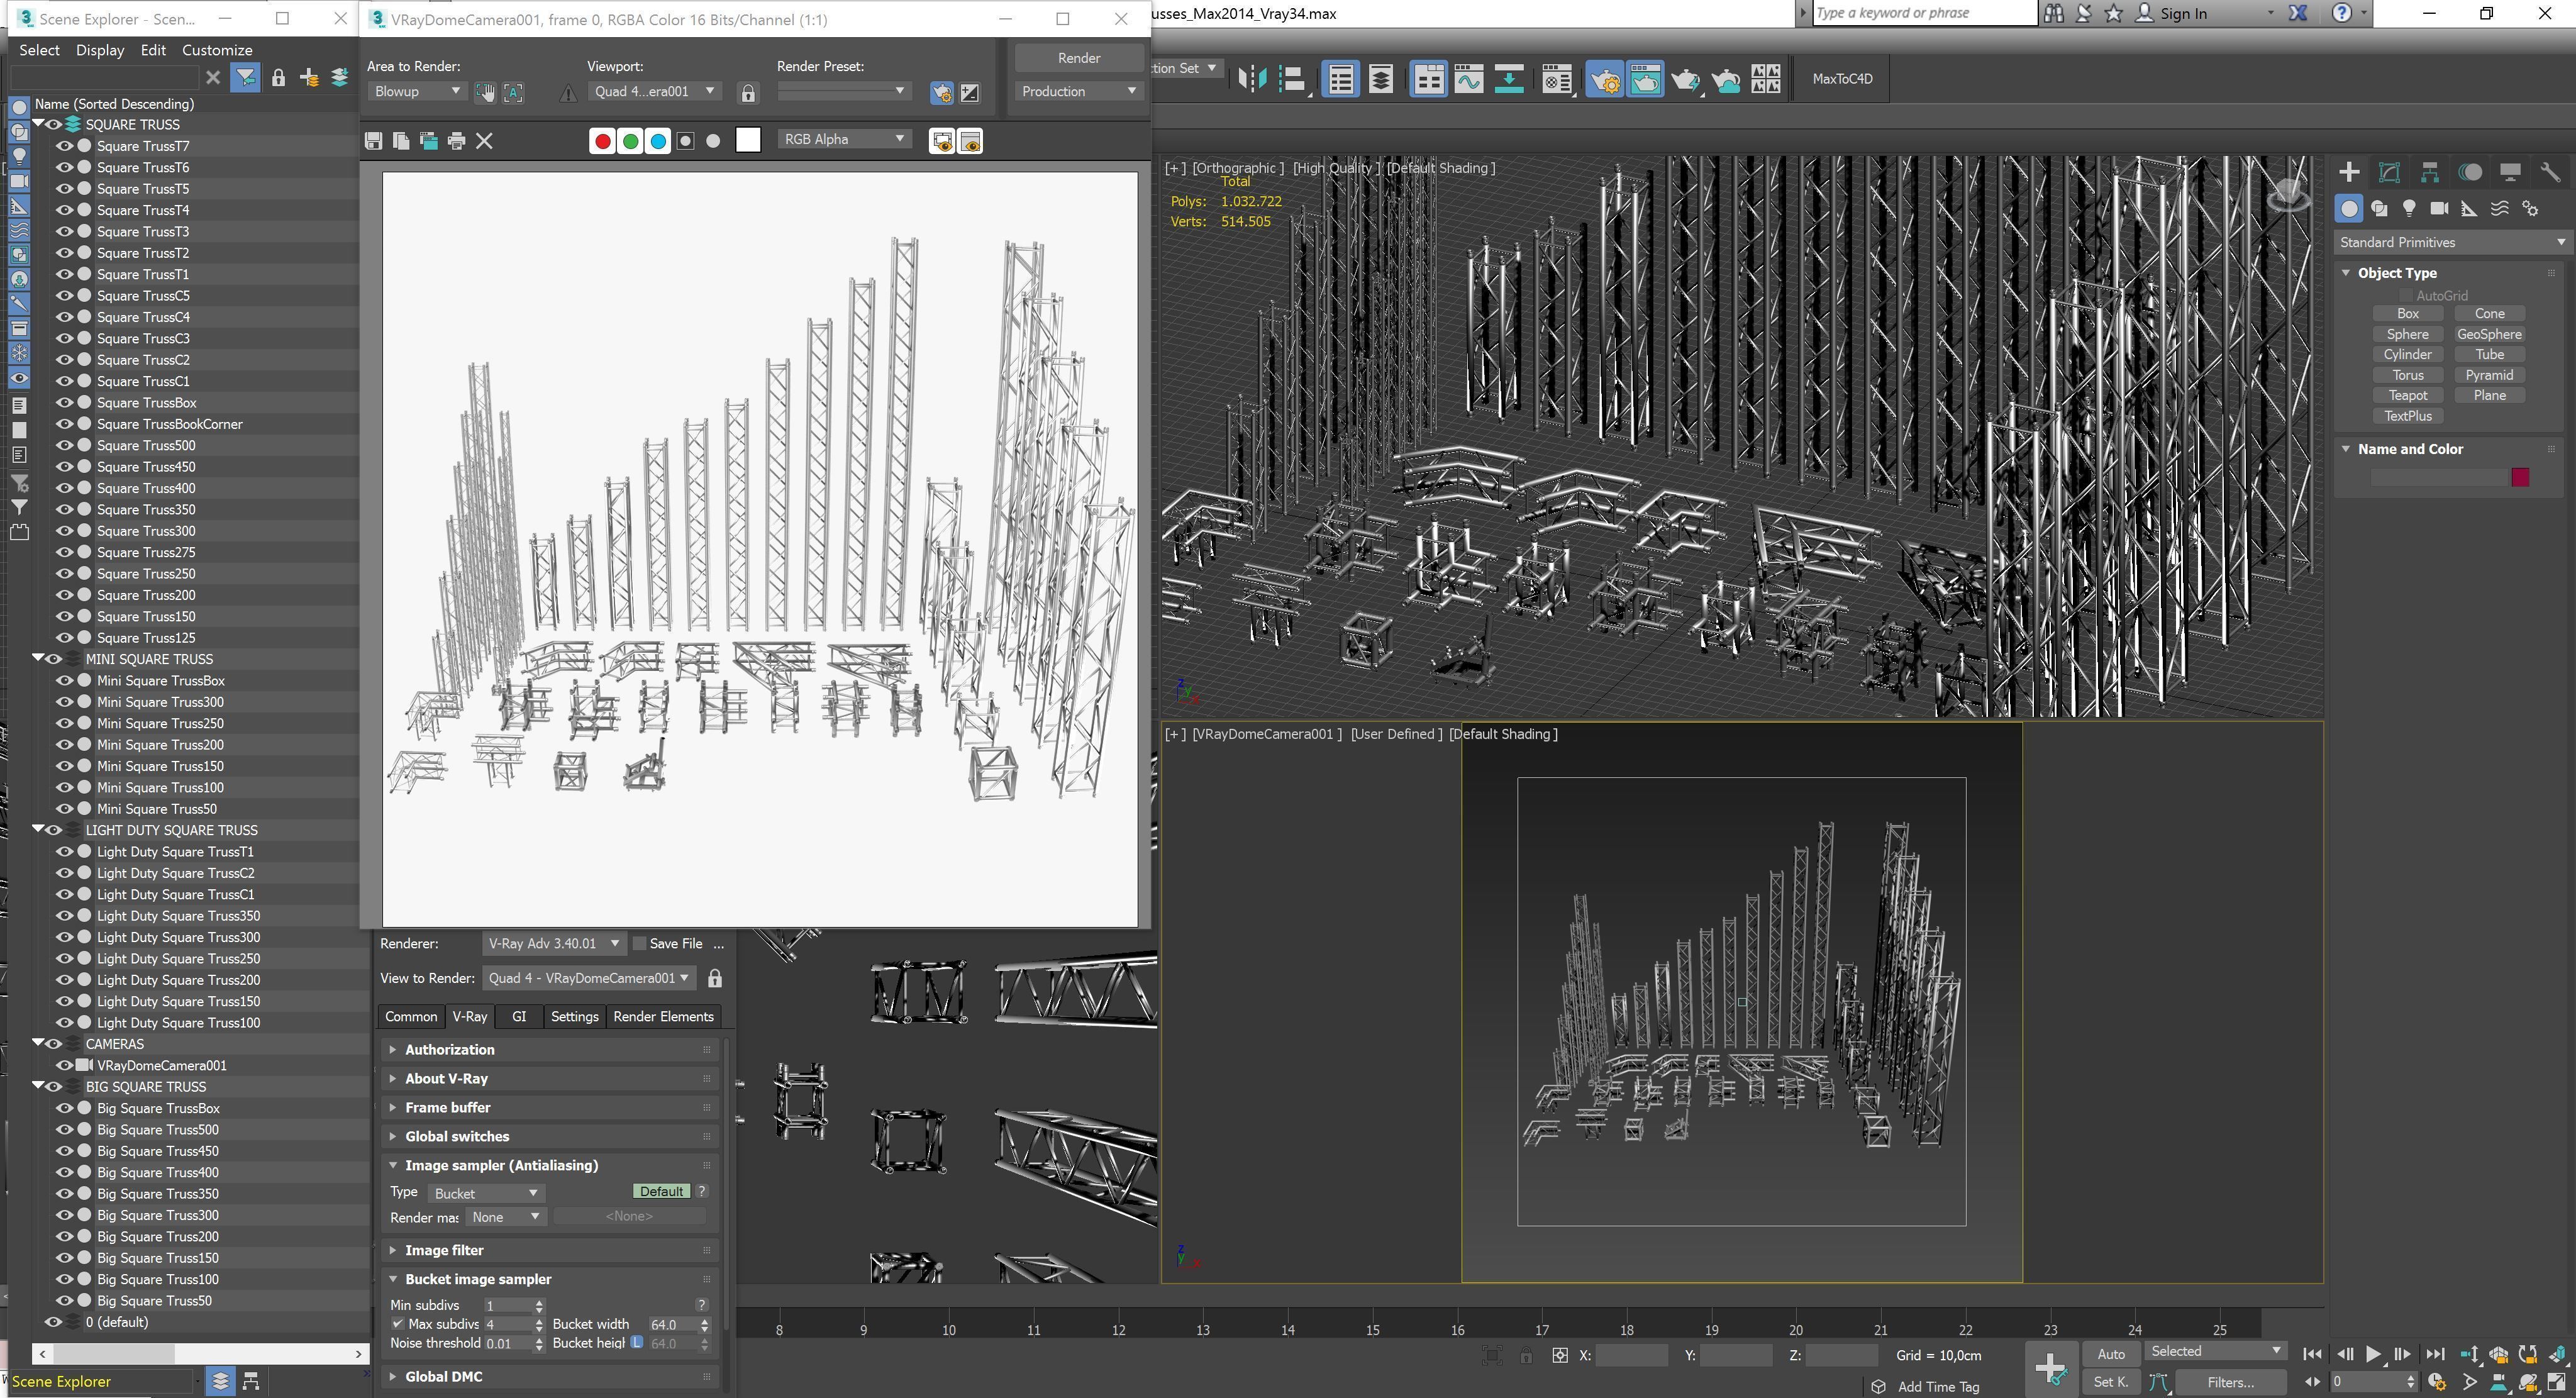Expand the Global switches rollout

pos(457,1136)
